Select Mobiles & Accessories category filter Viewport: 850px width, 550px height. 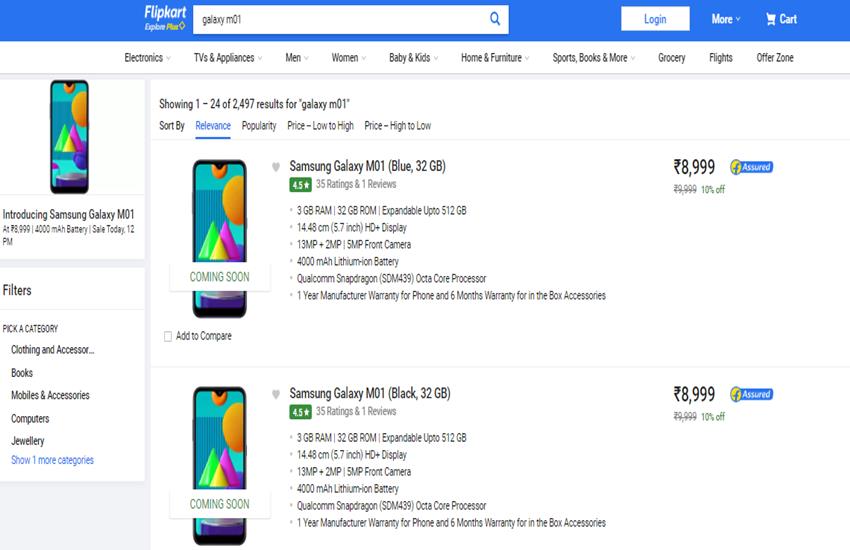(50, 396)
